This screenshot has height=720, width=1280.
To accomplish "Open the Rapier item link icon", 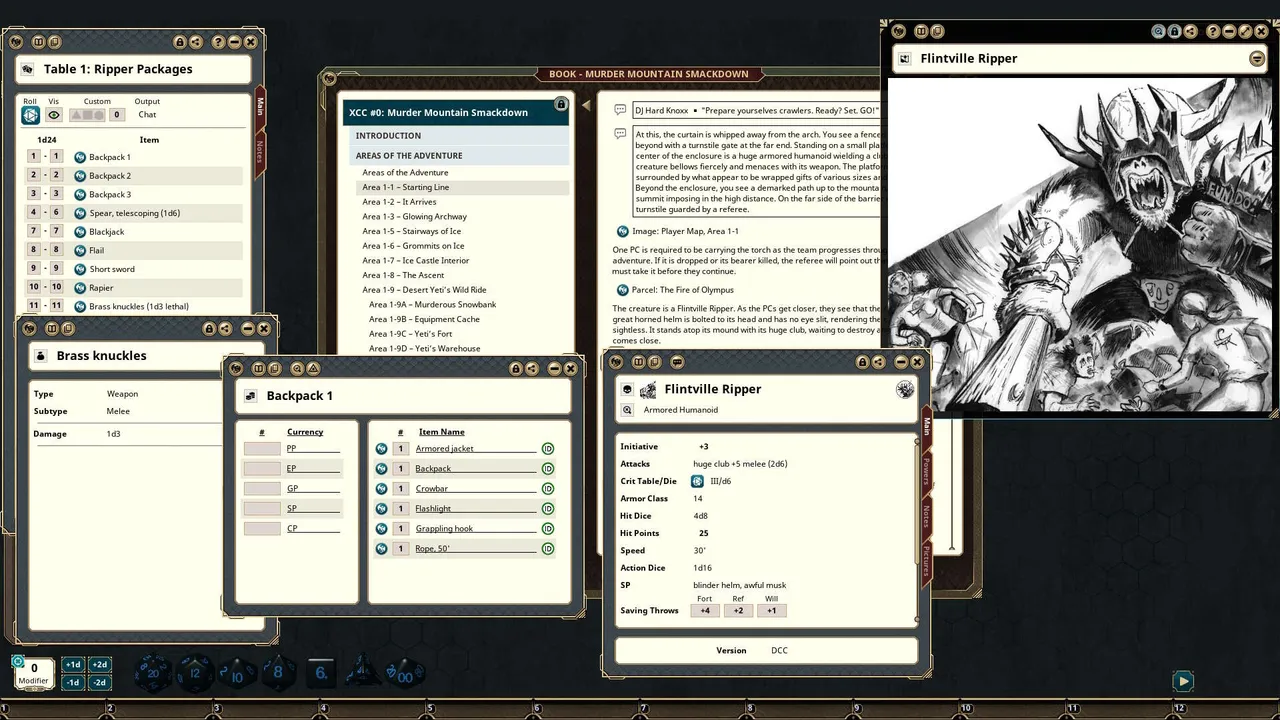I will tap(81, 288).
